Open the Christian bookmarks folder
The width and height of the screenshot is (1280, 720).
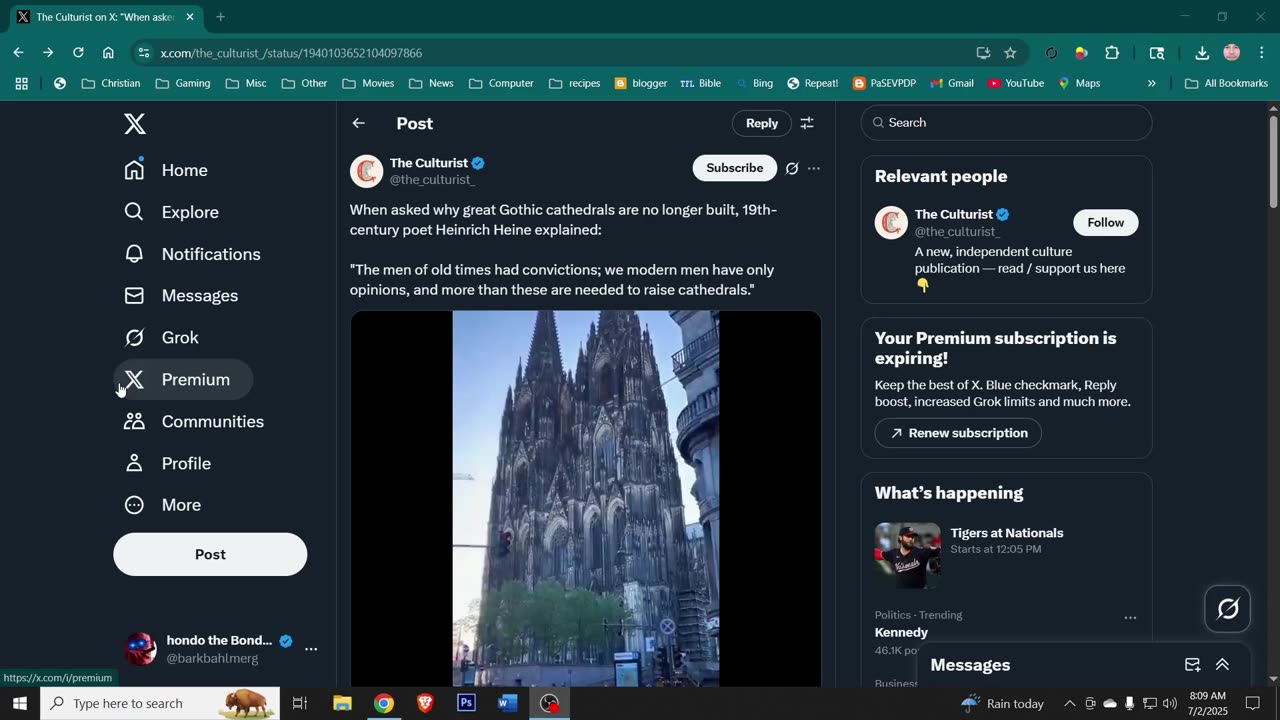pyautogui.click(x=110, y=83)
